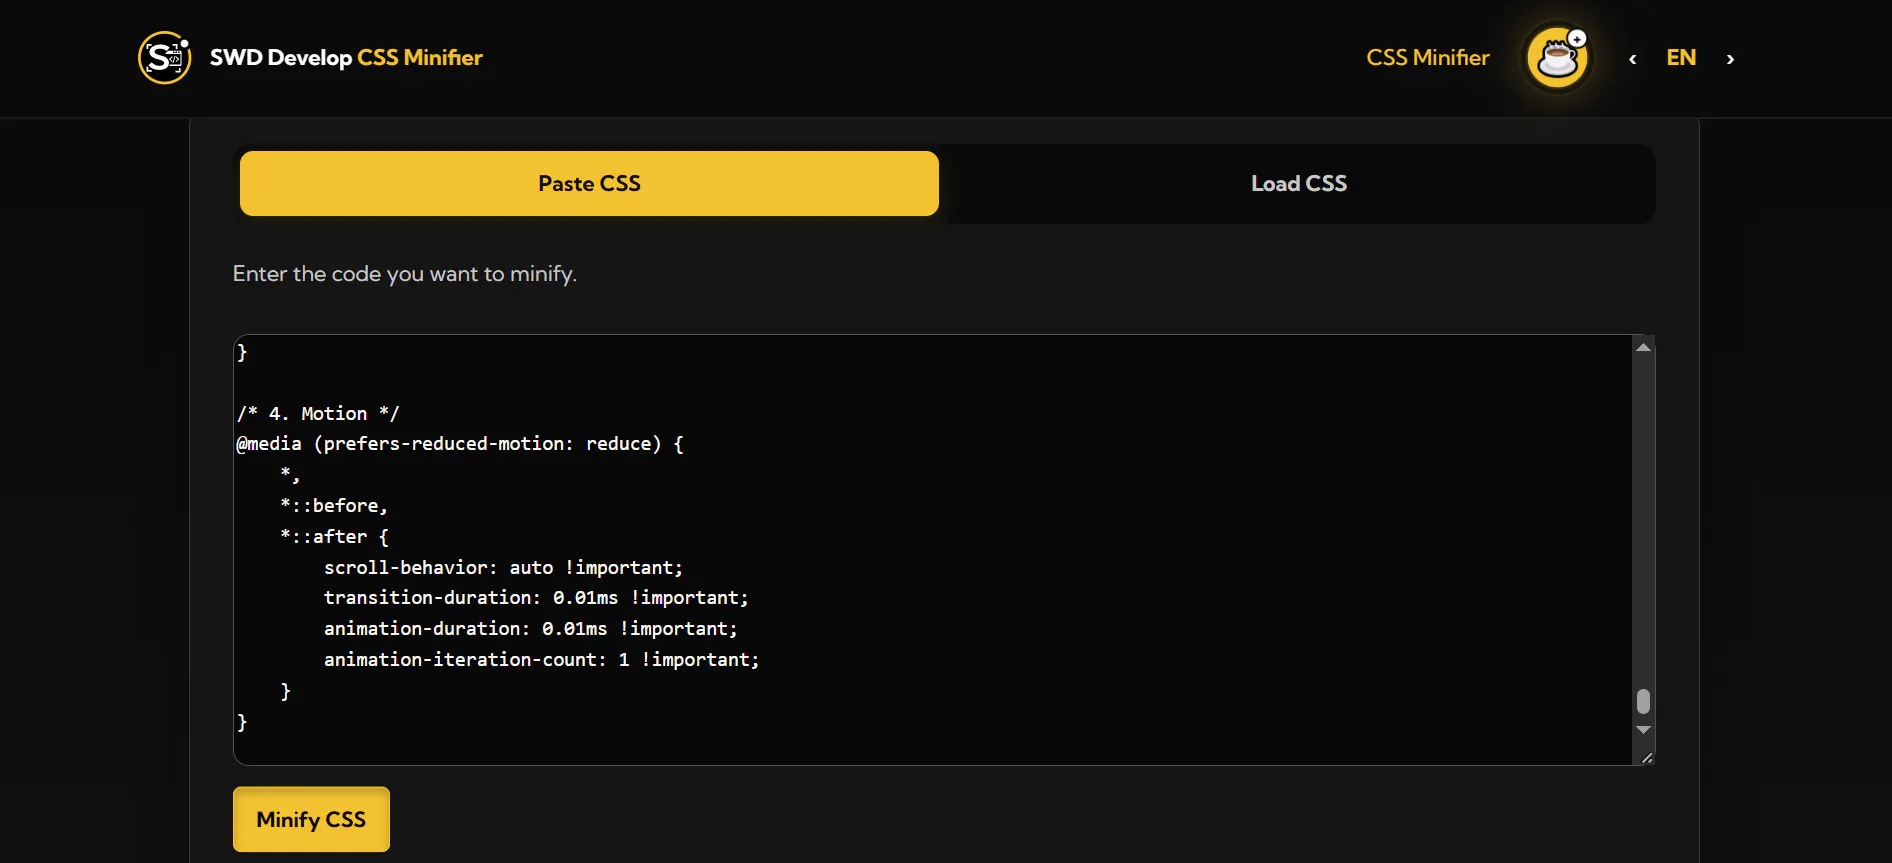Click the '/* 4. Motion */' comment line
The image size is (1892, 863).
[318, 414]
